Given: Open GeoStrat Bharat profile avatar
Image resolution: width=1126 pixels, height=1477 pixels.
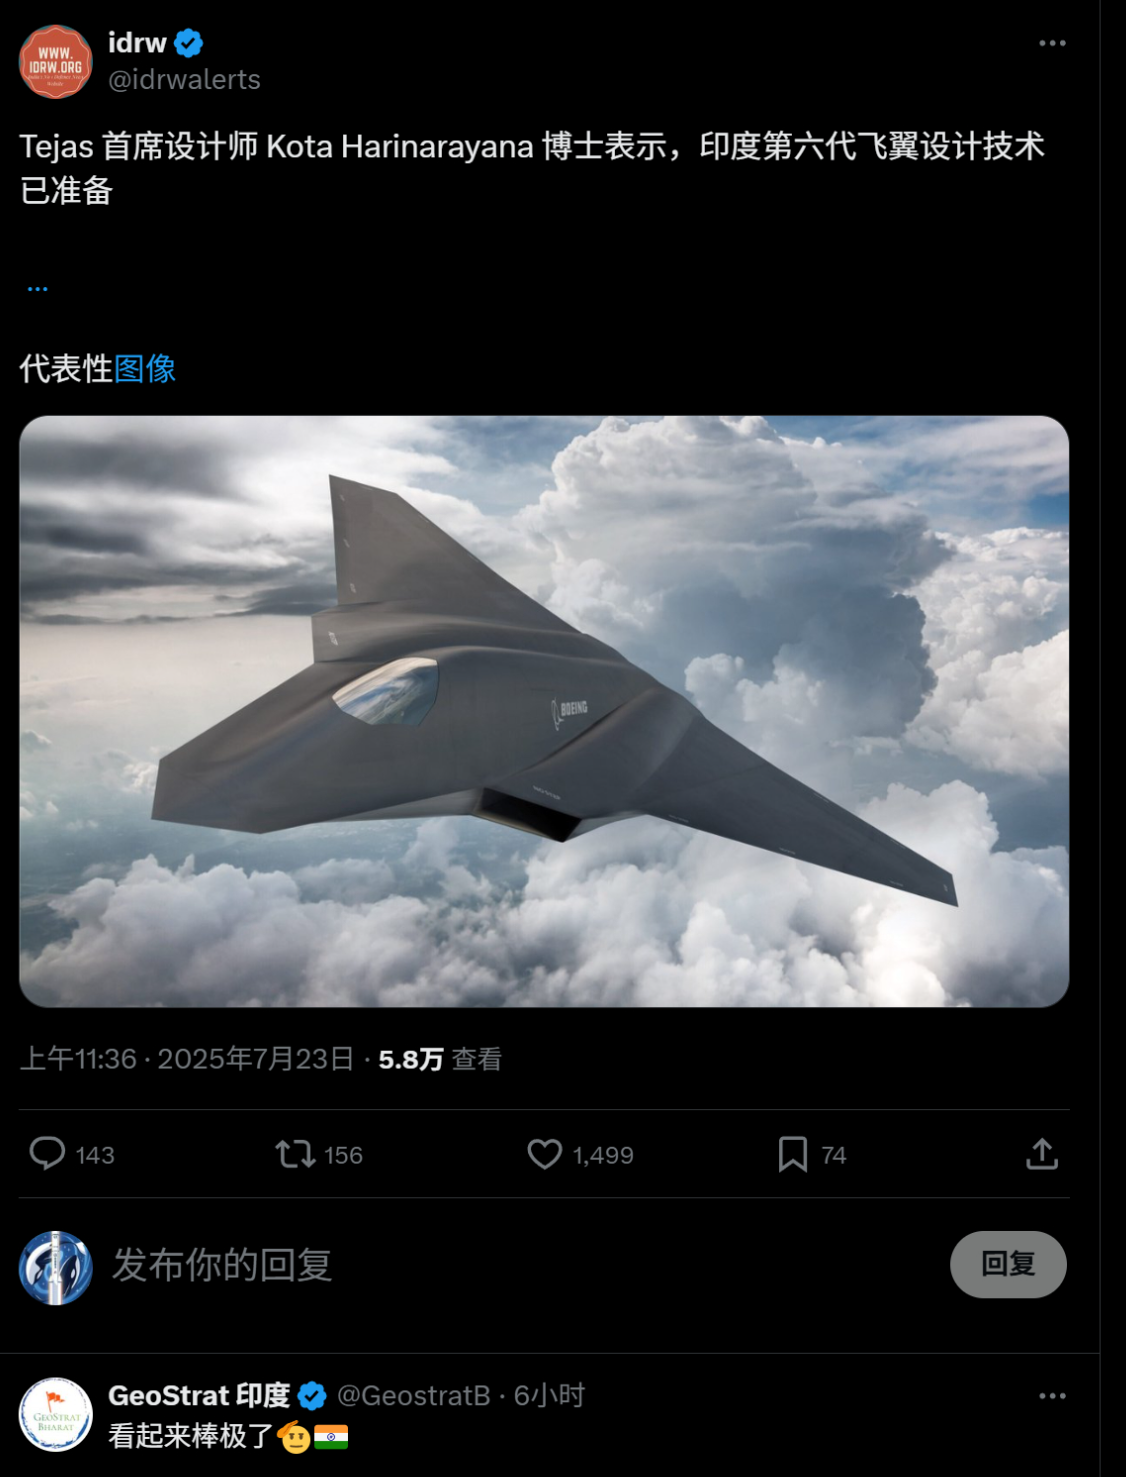Looking at the screenshot, I should tap(56, 1415).
